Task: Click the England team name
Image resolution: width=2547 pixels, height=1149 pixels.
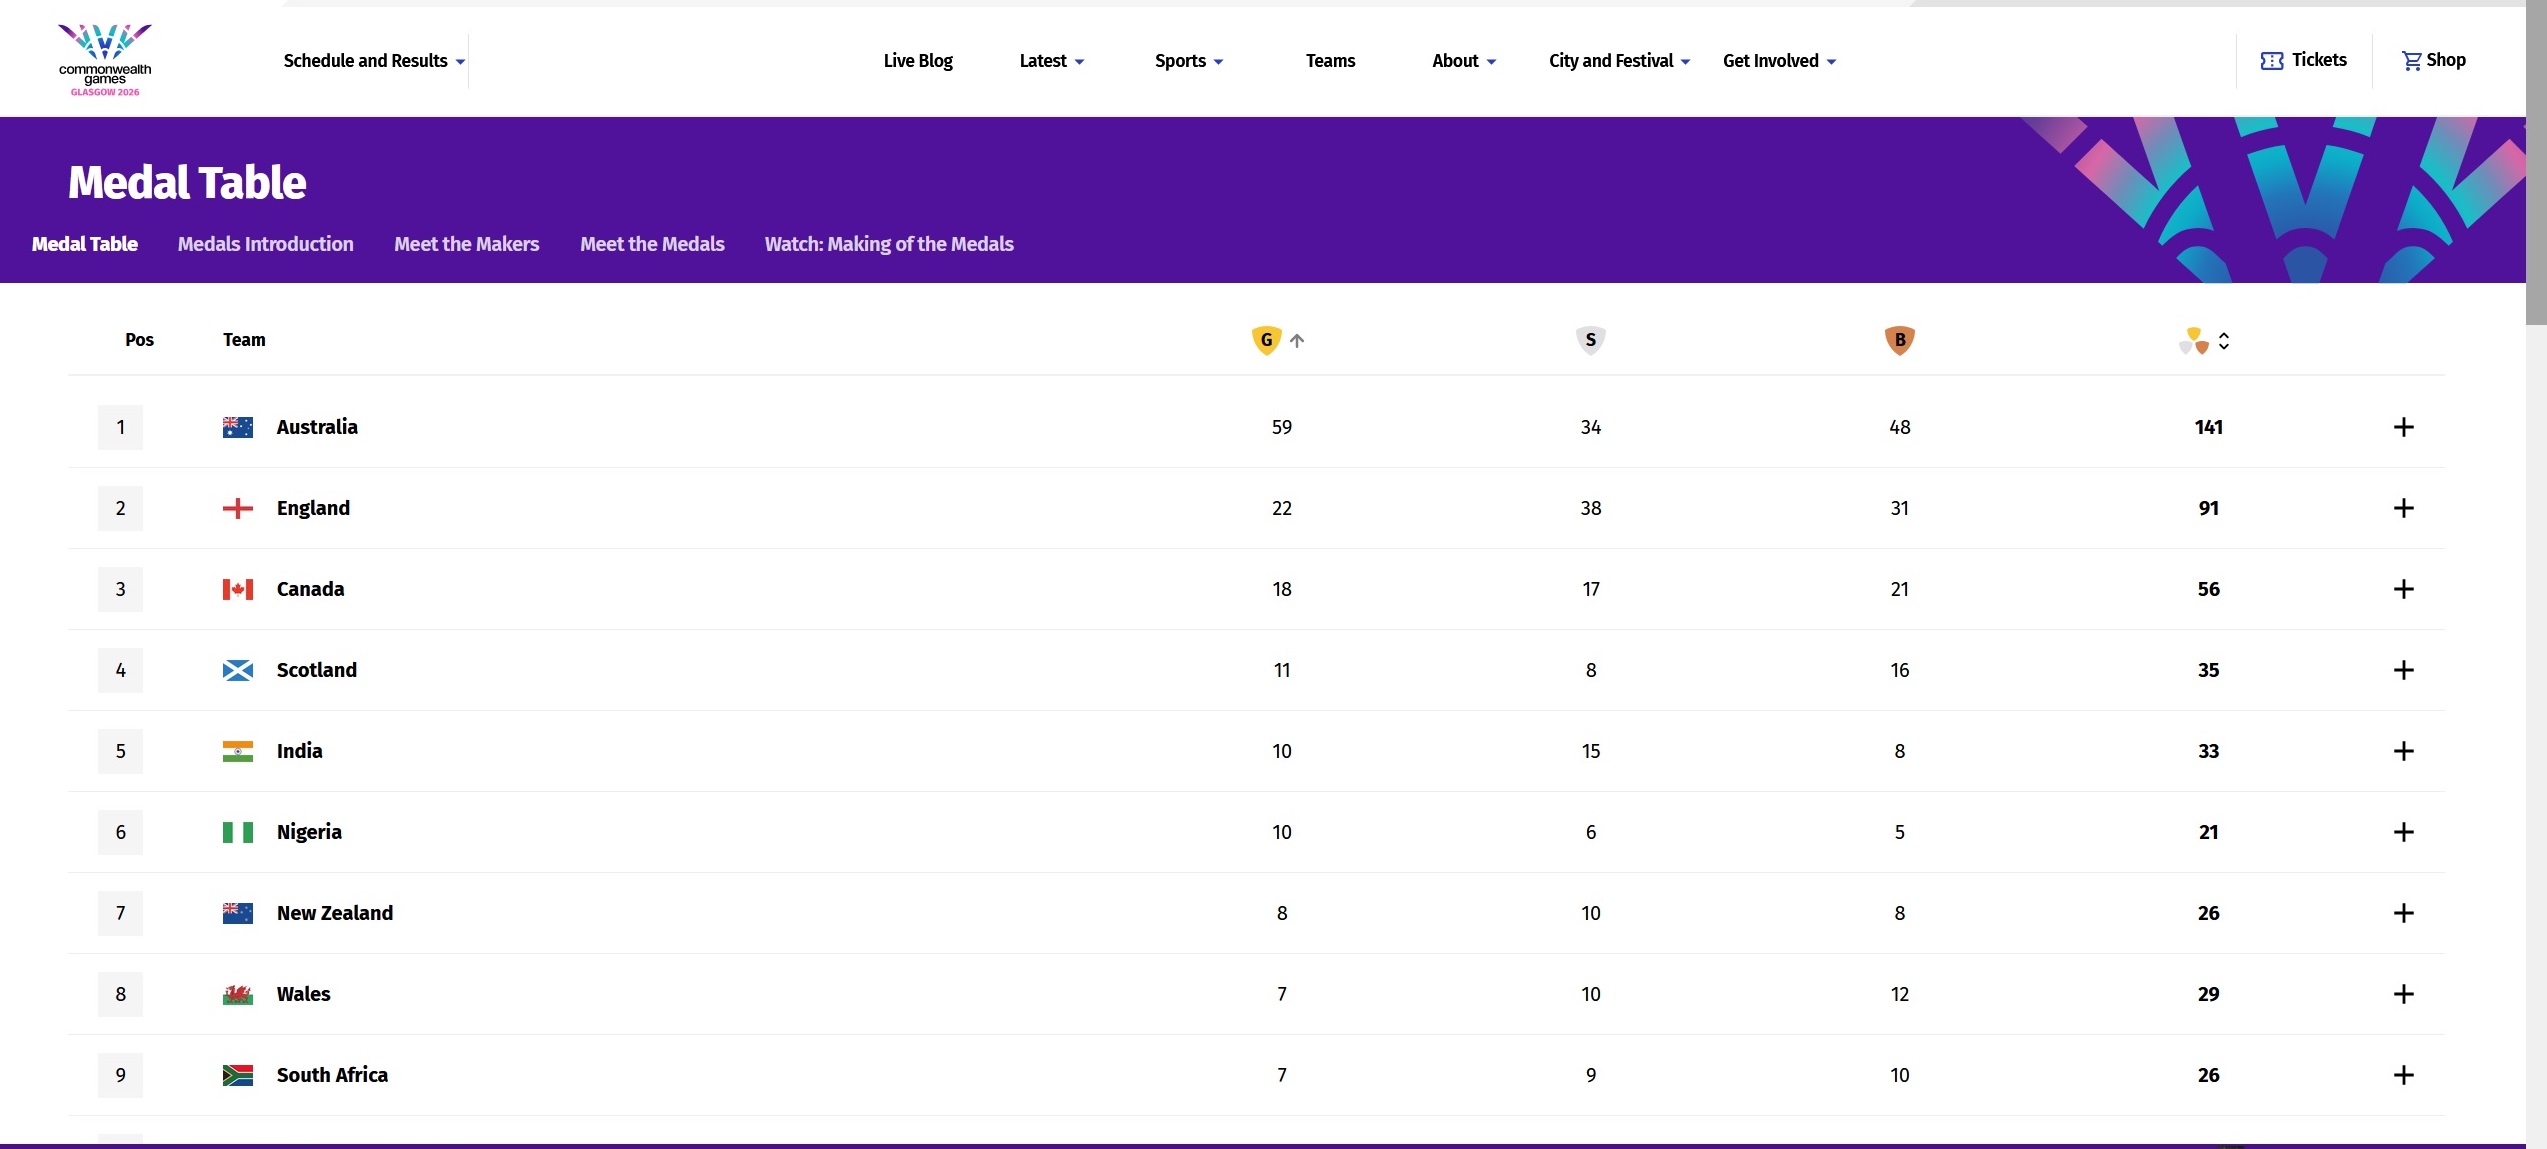Action: pos(313,508)
